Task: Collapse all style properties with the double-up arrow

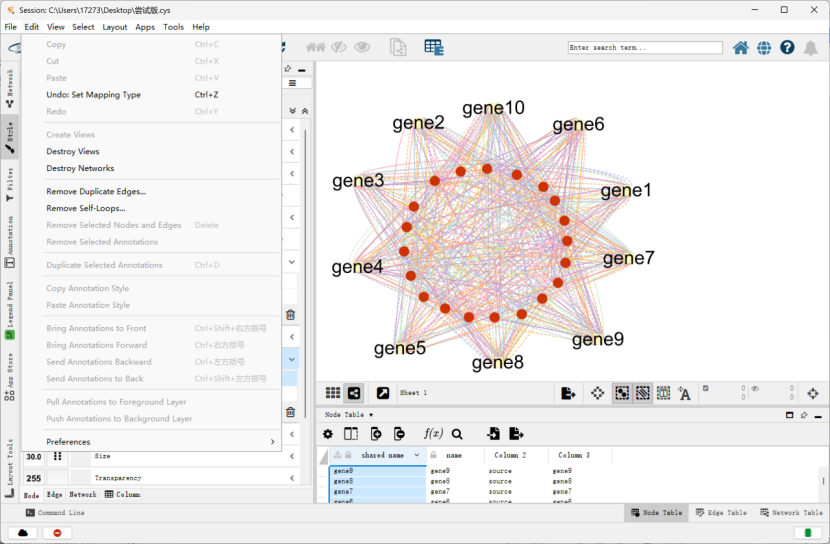Action: click(x=305, y=111)
